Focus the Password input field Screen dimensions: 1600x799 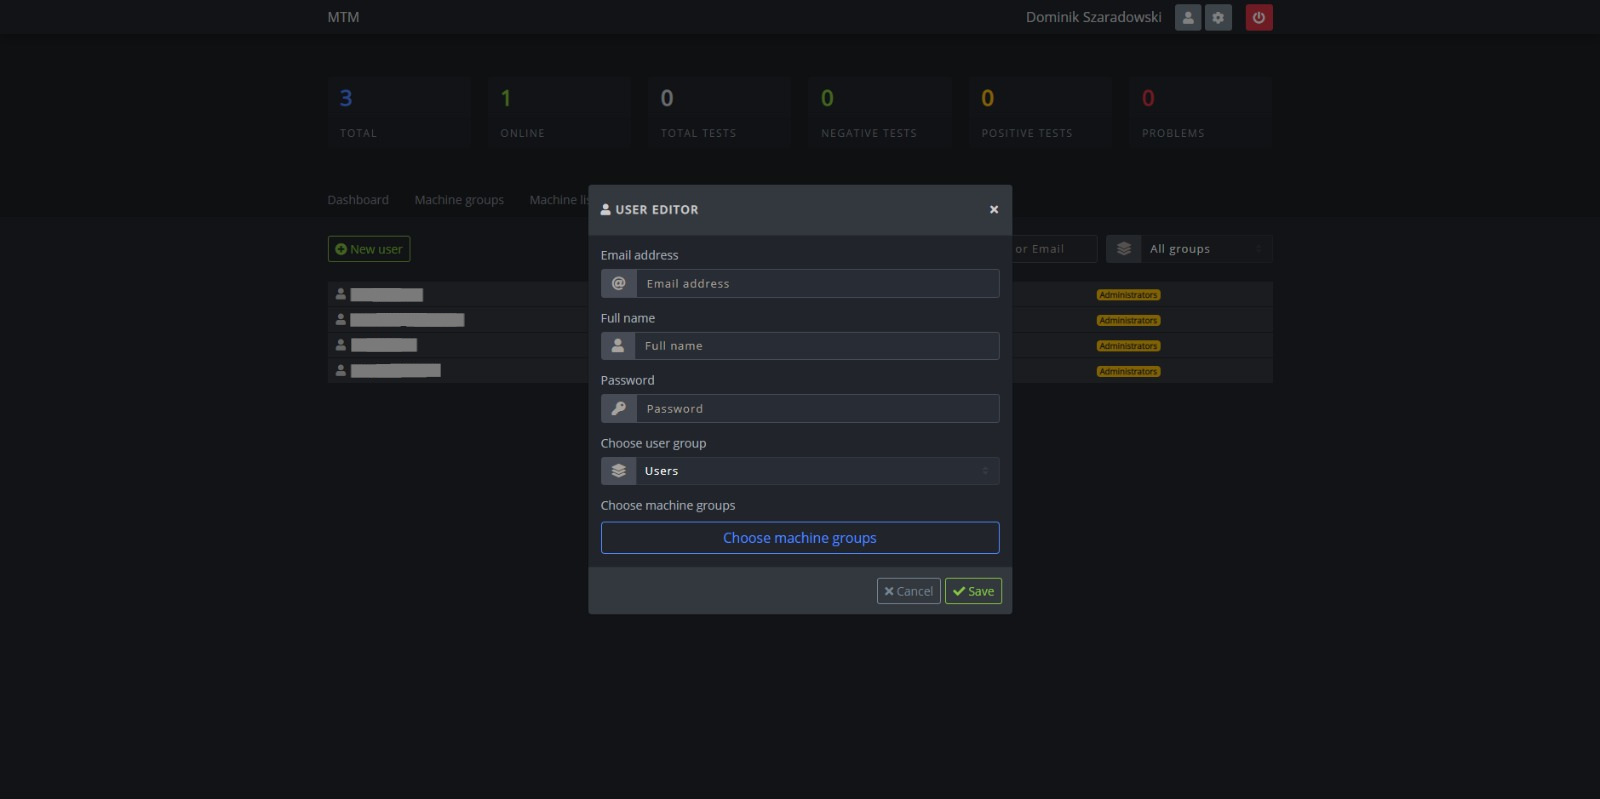[816, 408]
